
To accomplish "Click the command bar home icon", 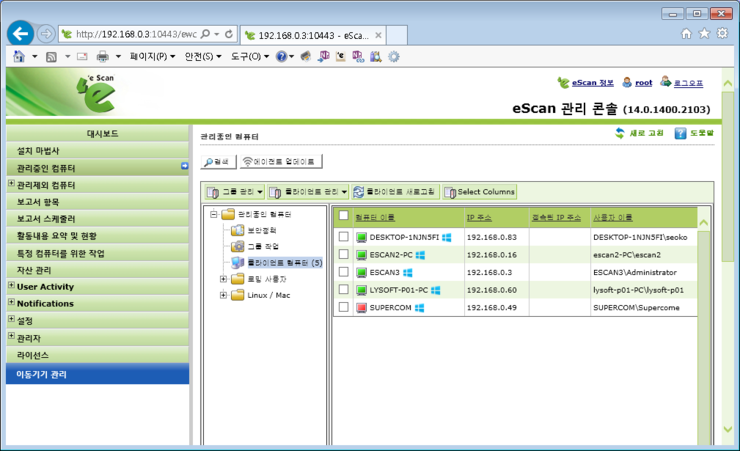I will click(x=19, y=57).
